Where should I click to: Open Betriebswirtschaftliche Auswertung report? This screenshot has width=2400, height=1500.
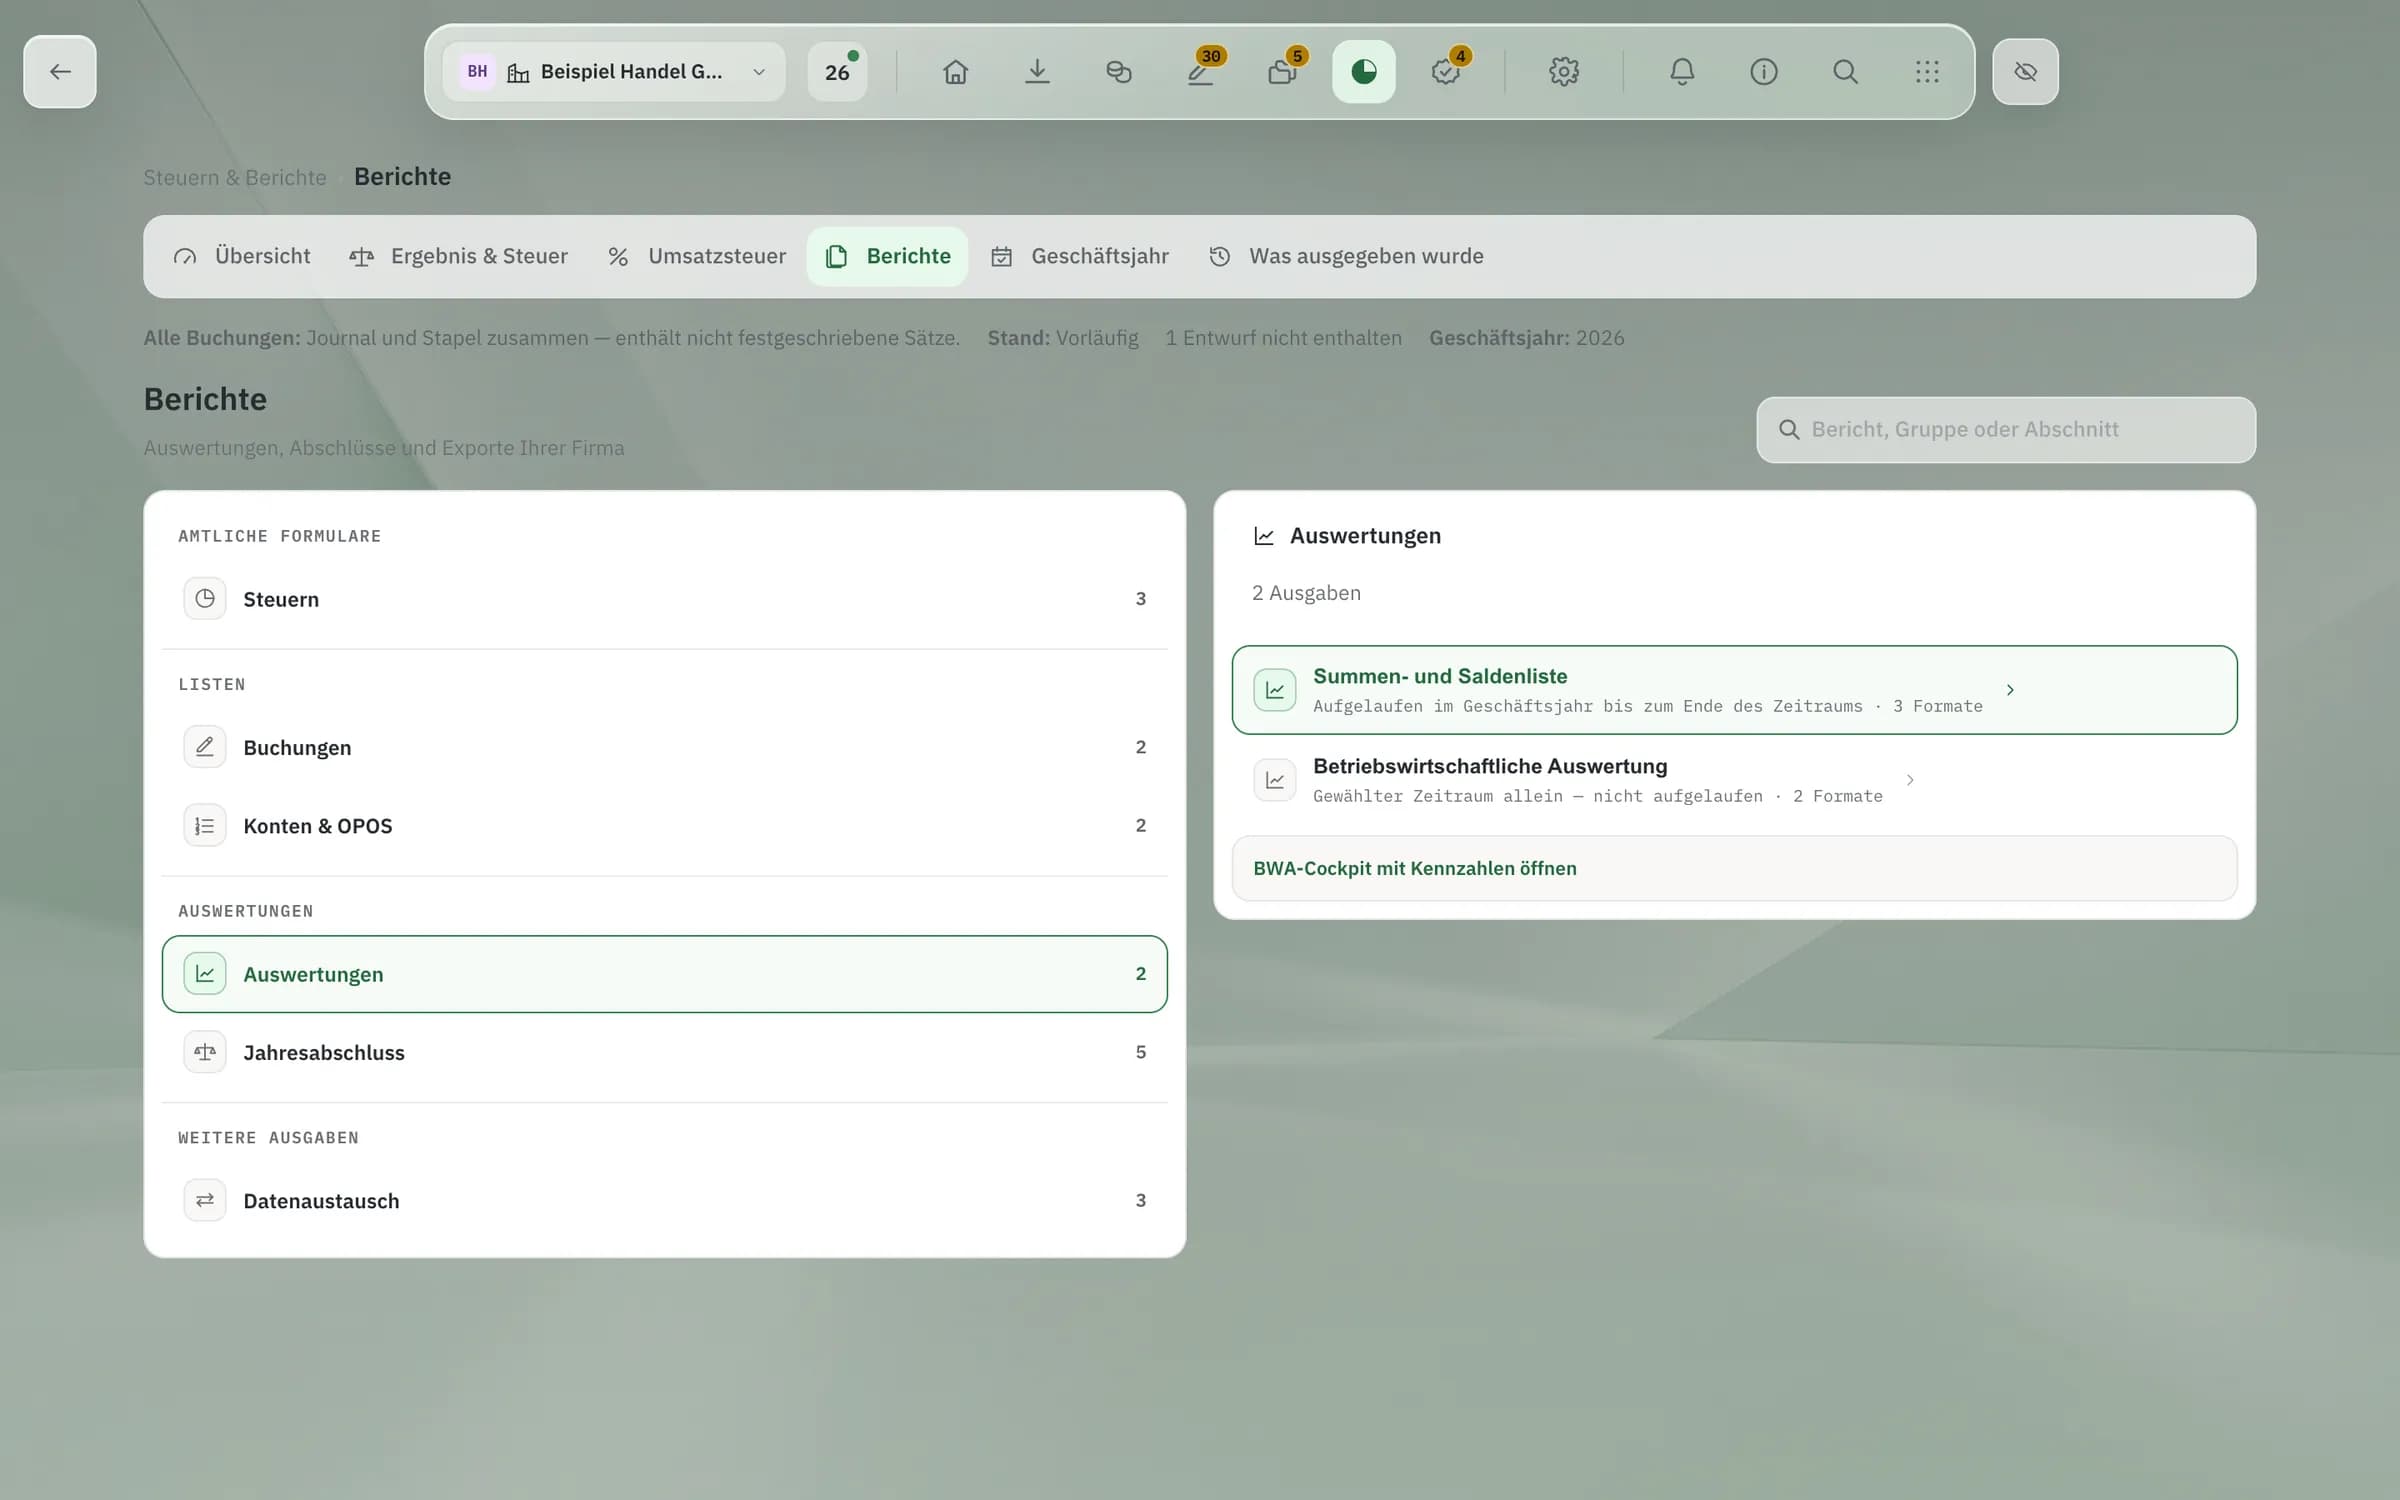click(1734, 780)
